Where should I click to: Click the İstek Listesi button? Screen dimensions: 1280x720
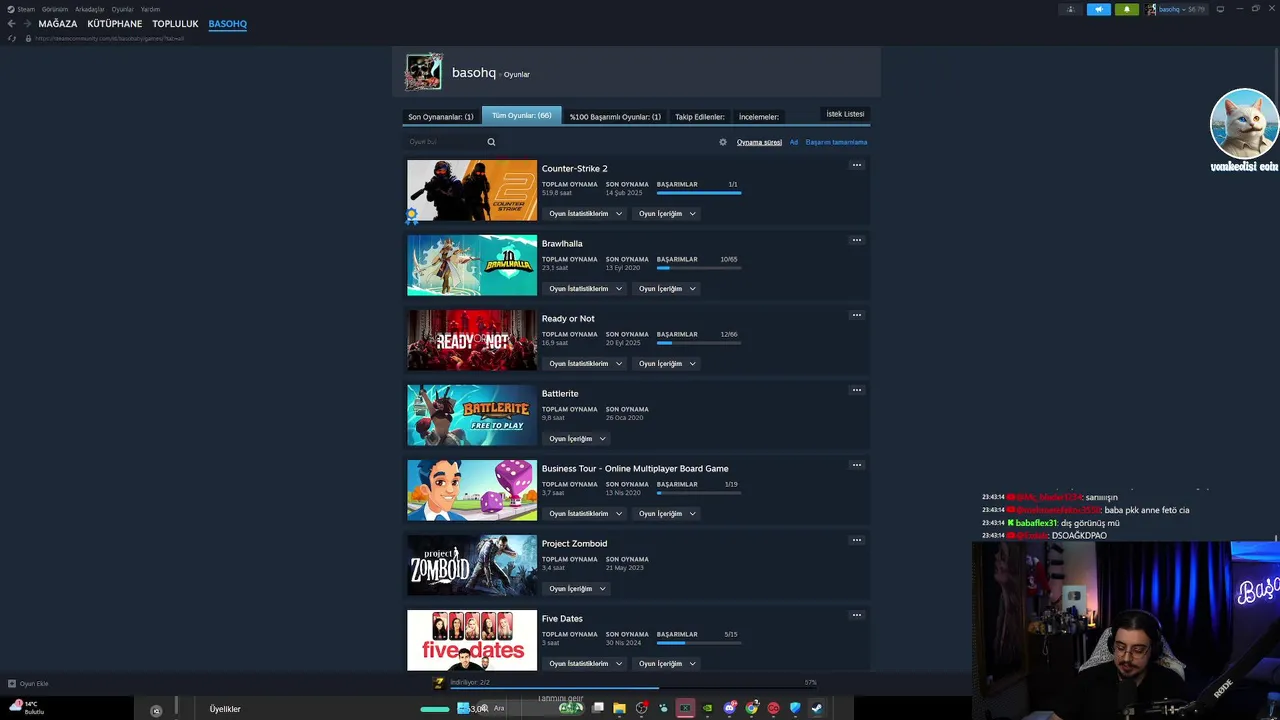[x=845, y=114]
